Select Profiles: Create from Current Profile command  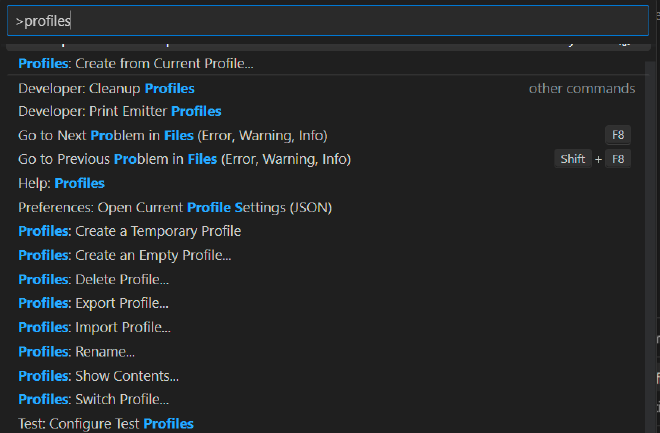pyautogui.click(x=136, y=63)
